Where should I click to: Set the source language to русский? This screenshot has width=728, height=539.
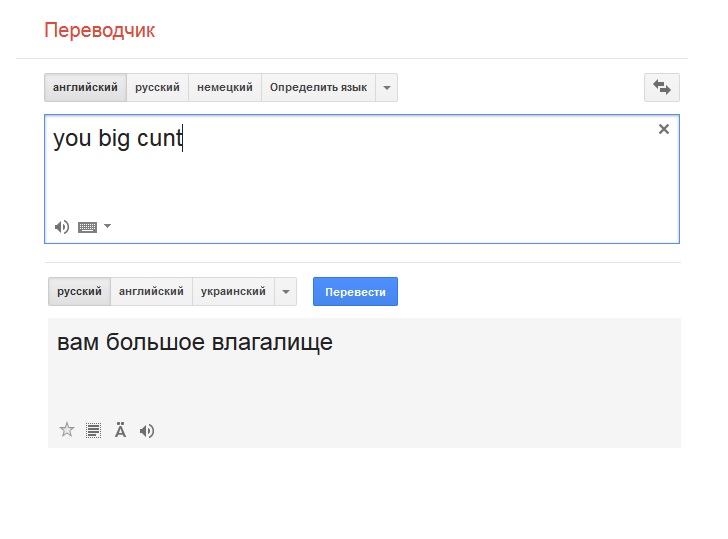[x=157, y=87]
